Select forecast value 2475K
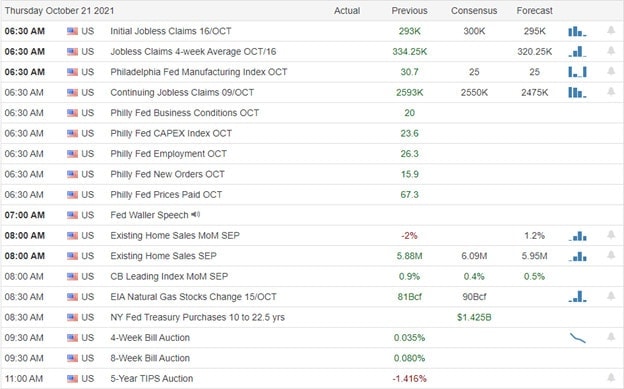This screenshot has width=624, height=389. [x=534, y=92]
